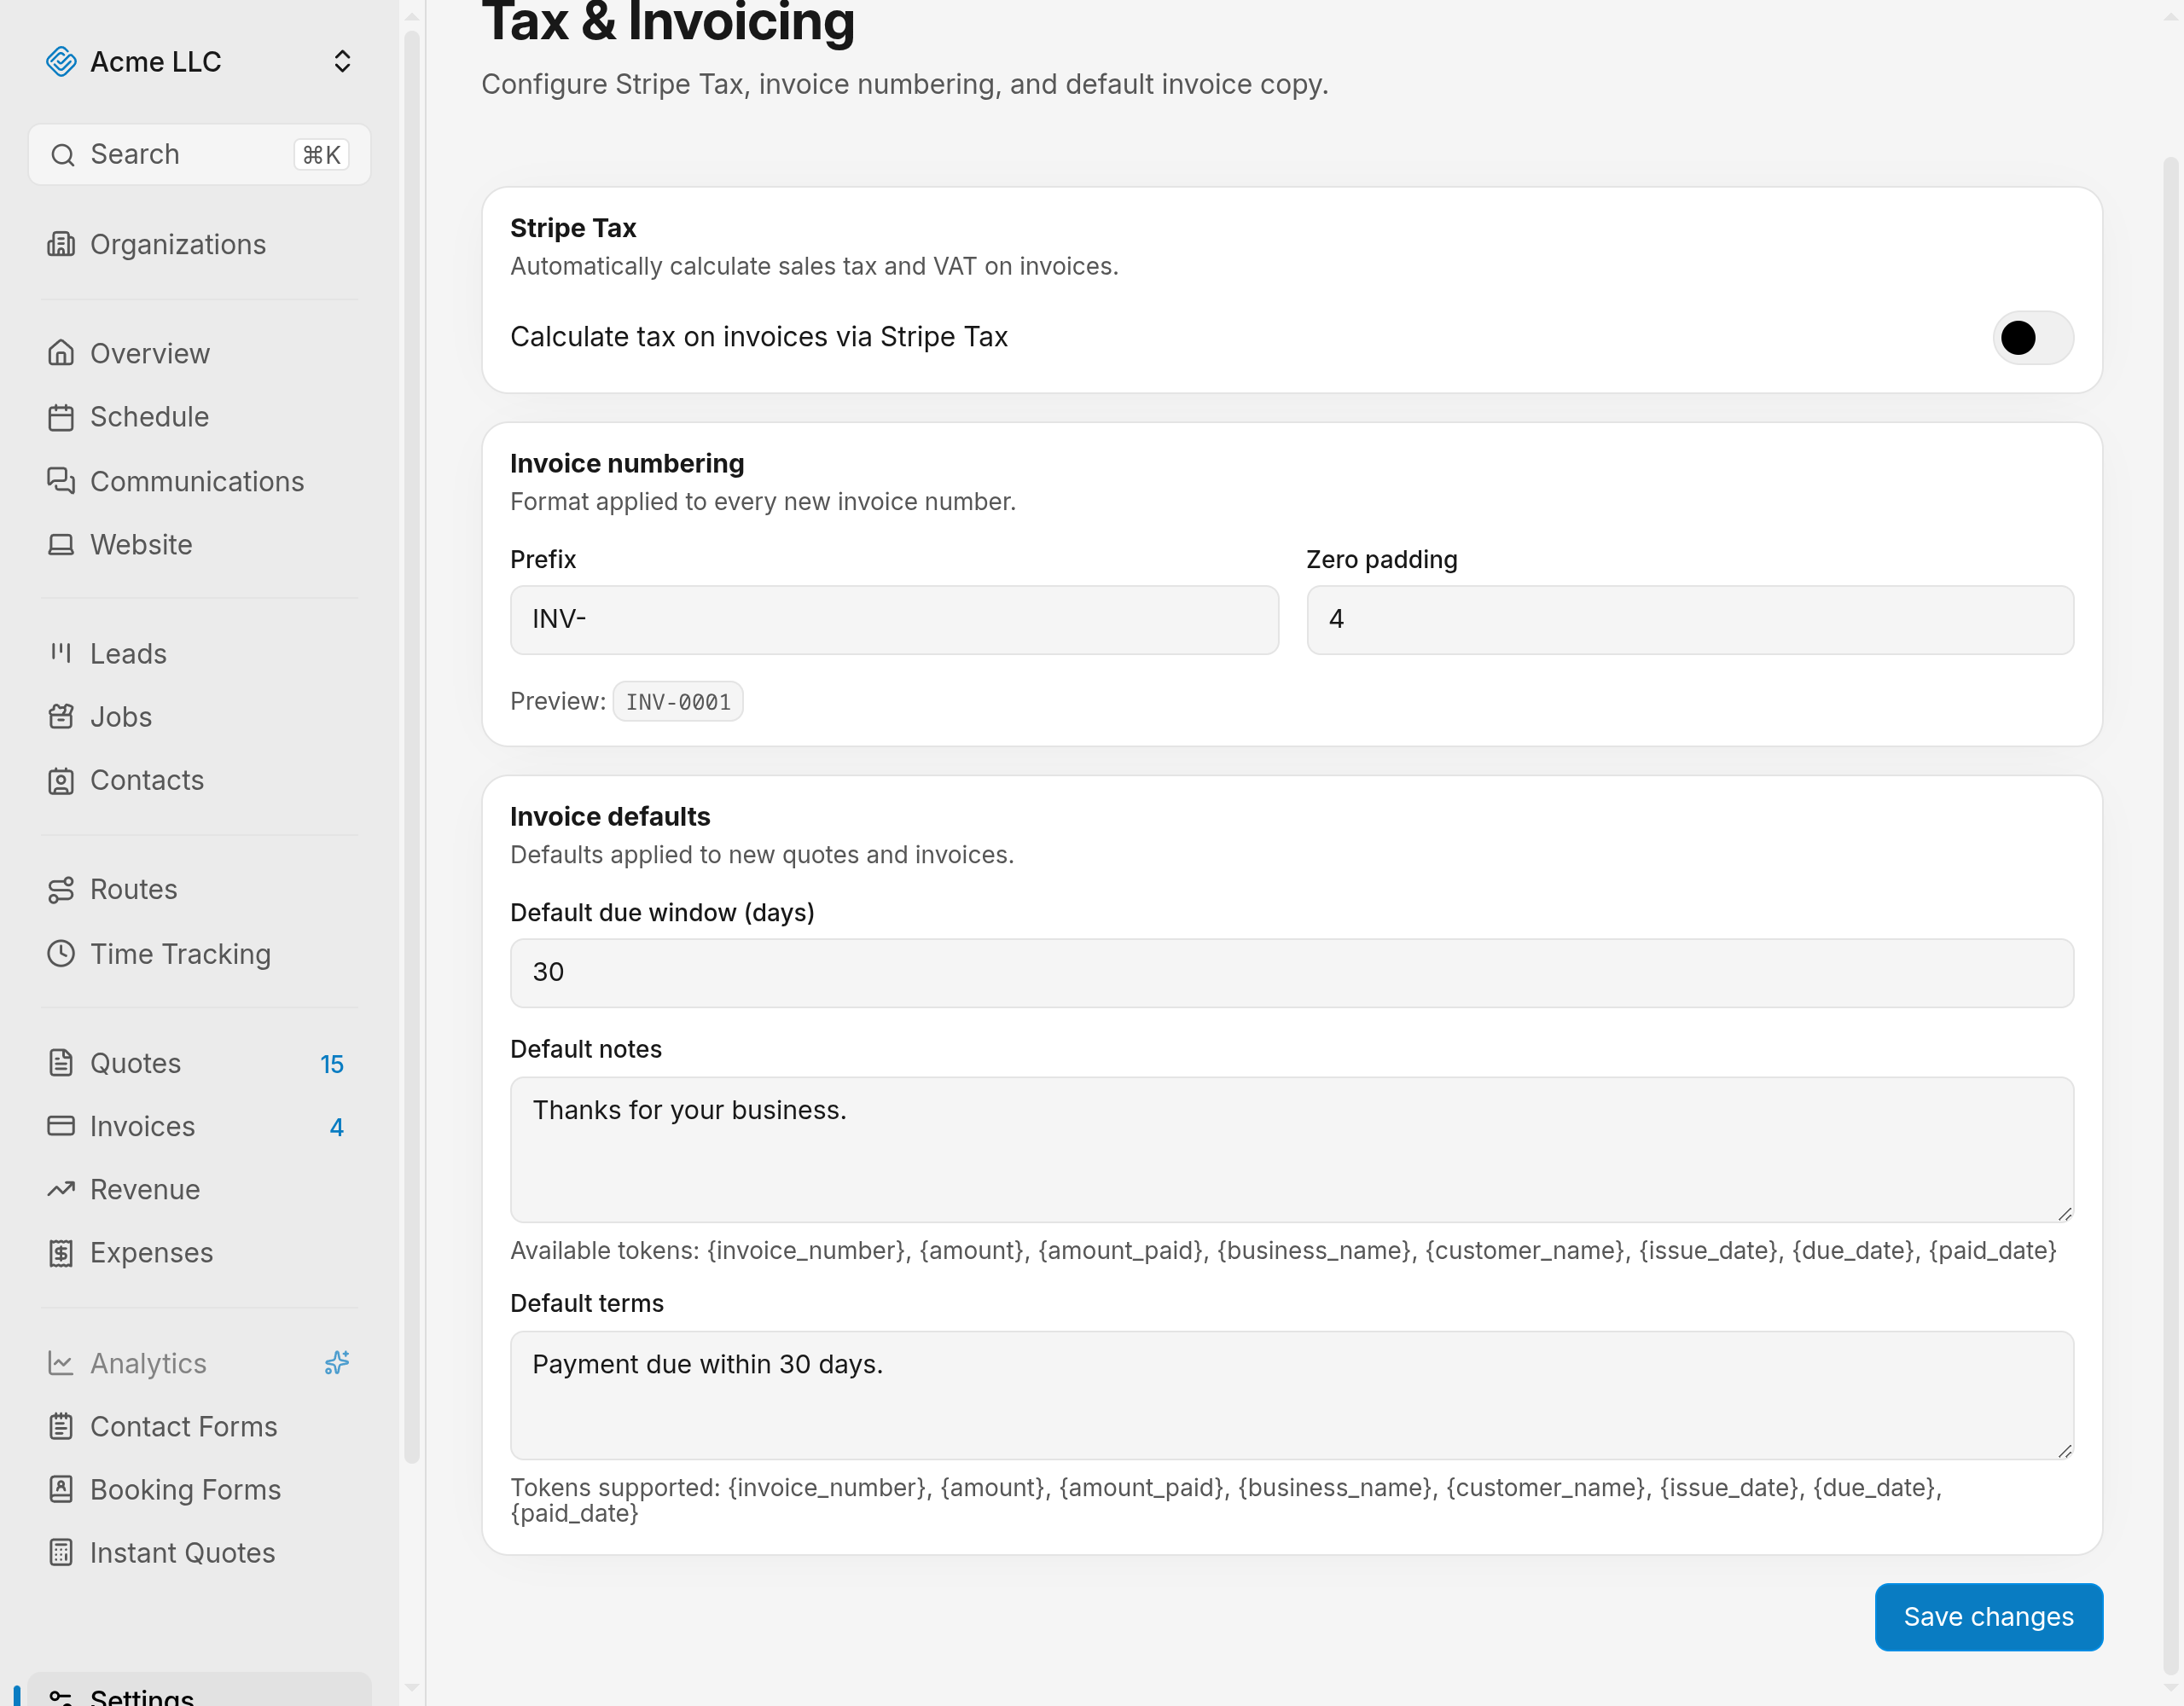This screenshot has width=2184, height=1706.
Task: Click the Routes icon in sidebar
Action: pyautogui.click(x=61, y=889)
